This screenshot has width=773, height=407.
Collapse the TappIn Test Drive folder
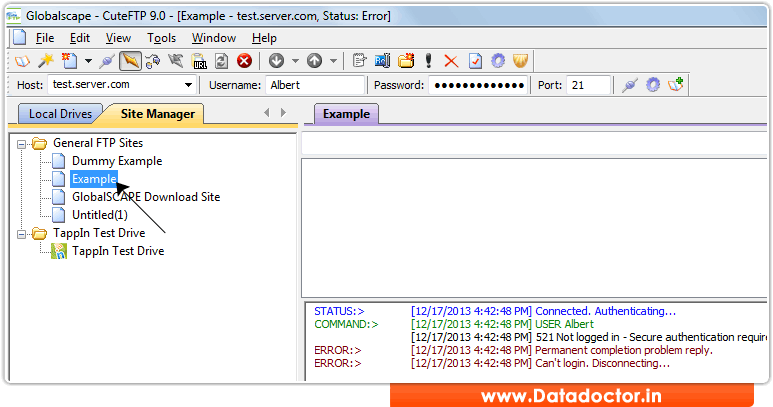pyautogui.click(x=21, y=235)
